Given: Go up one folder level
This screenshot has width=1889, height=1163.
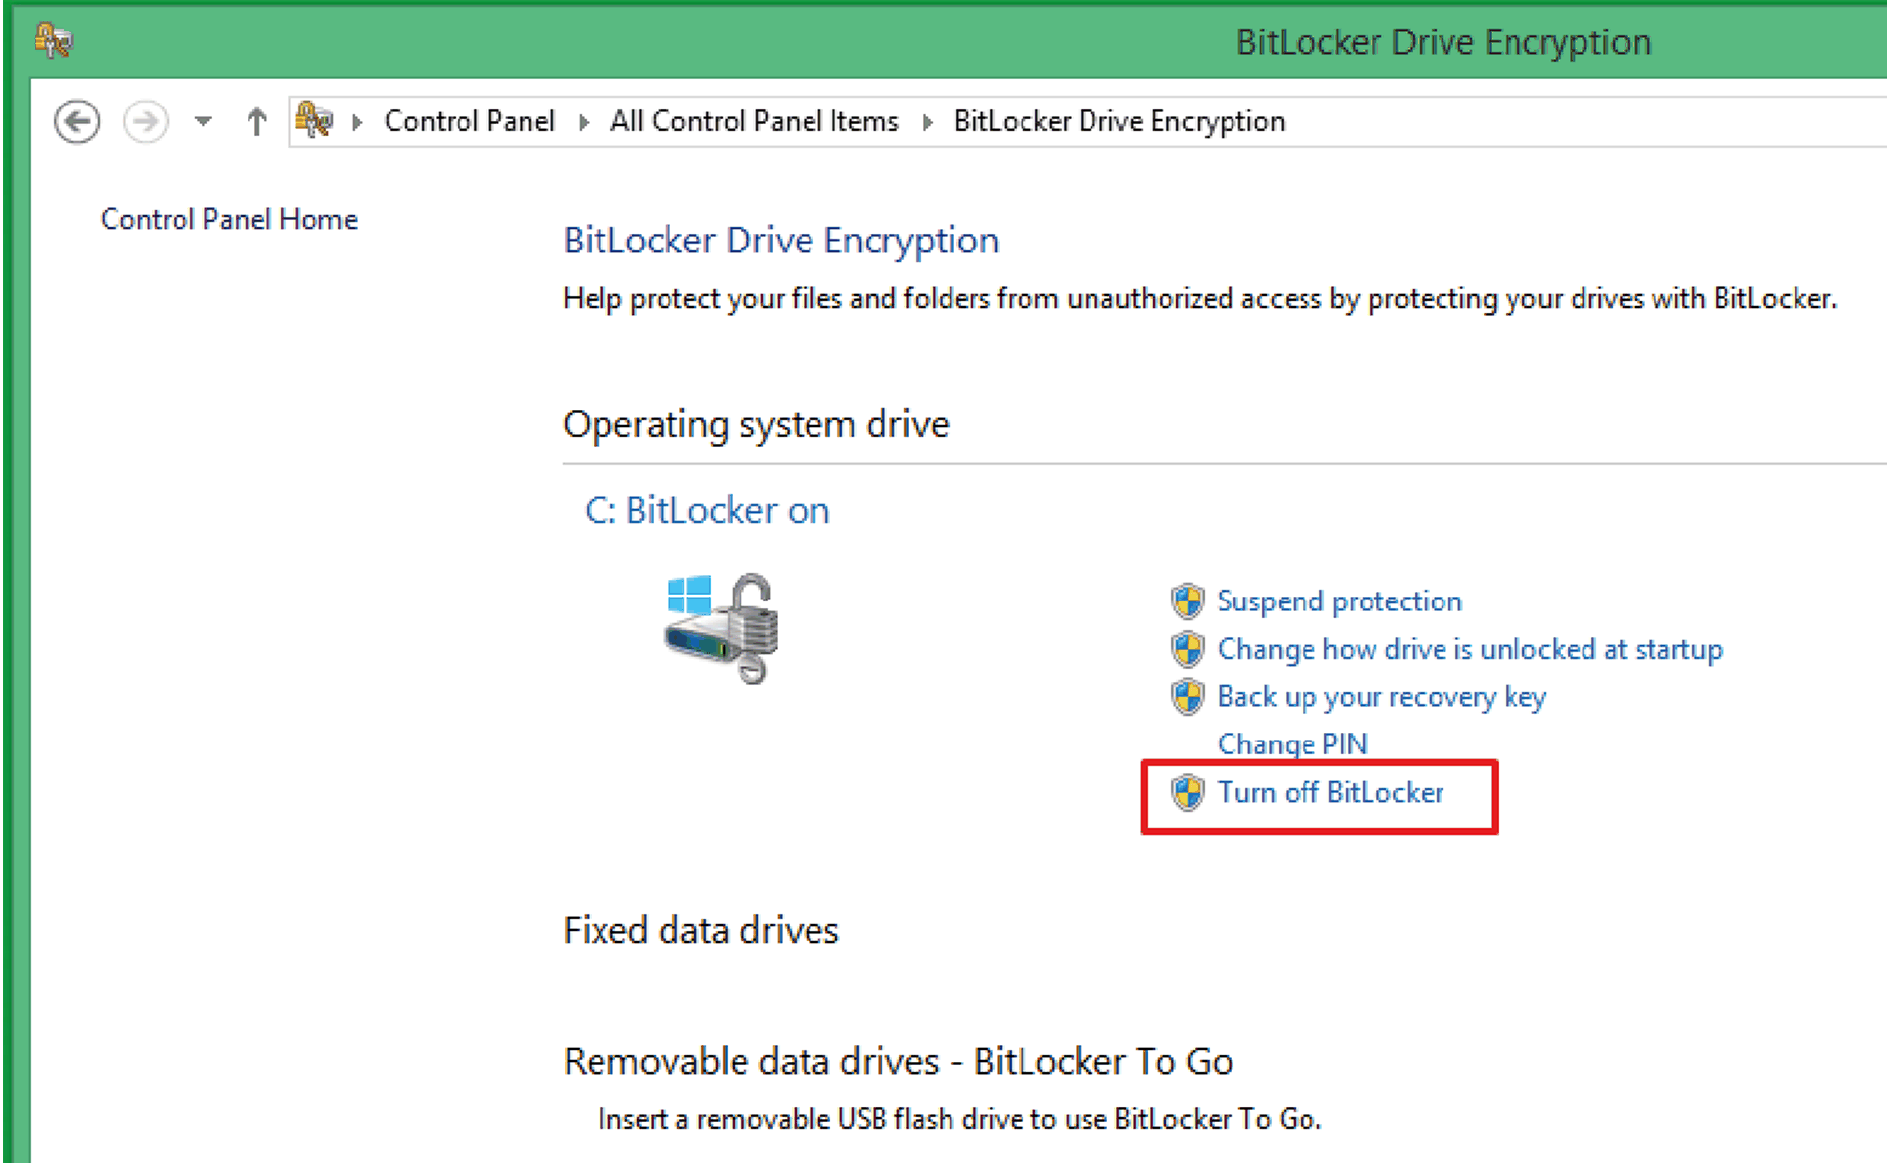Looking at the screenshot, I should (257, 122).
